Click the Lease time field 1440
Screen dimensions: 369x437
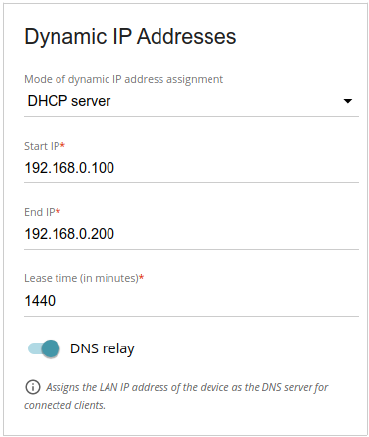(x=191, y=301)
